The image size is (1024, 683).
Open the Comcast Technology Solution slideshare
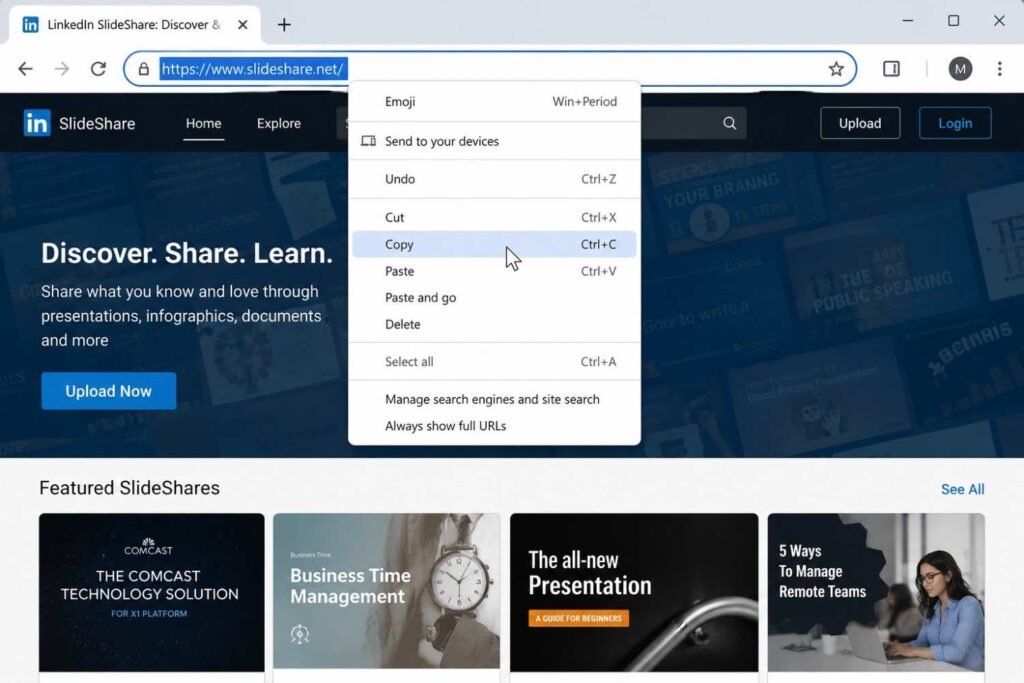click(152, 592)
